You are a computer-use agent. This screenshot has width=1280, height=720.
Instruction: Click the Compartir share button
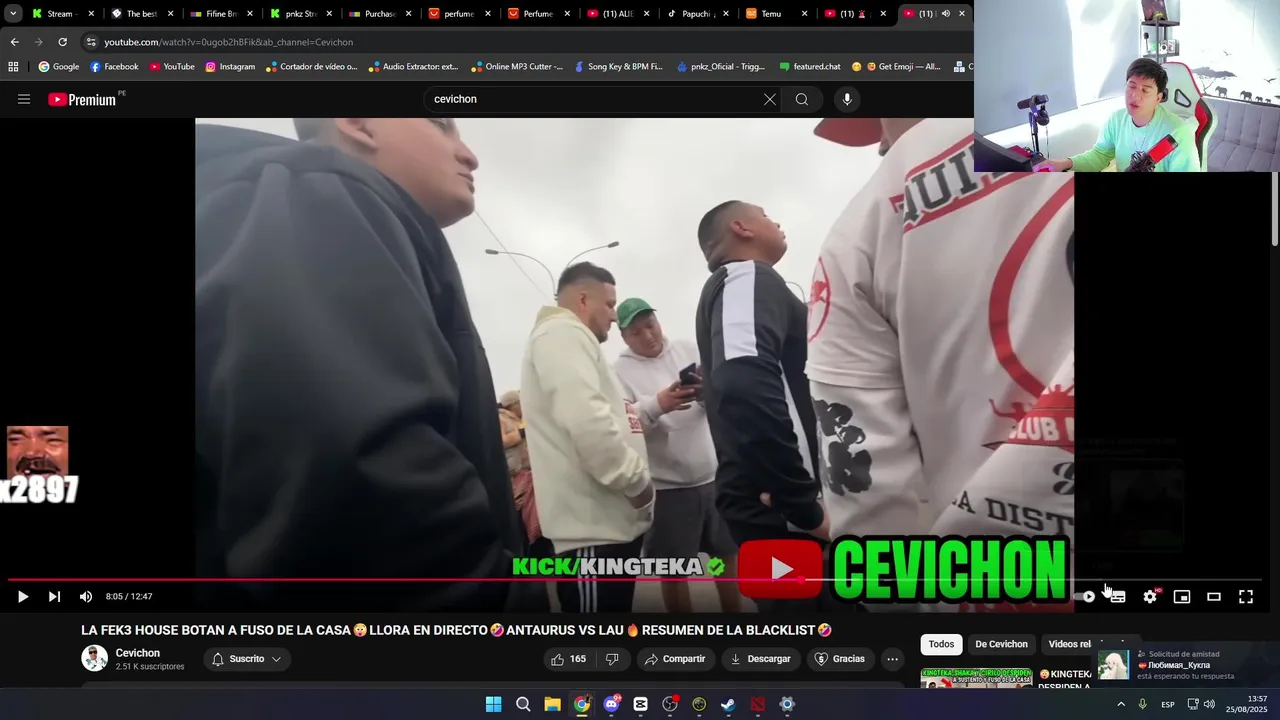pos(675,659)
